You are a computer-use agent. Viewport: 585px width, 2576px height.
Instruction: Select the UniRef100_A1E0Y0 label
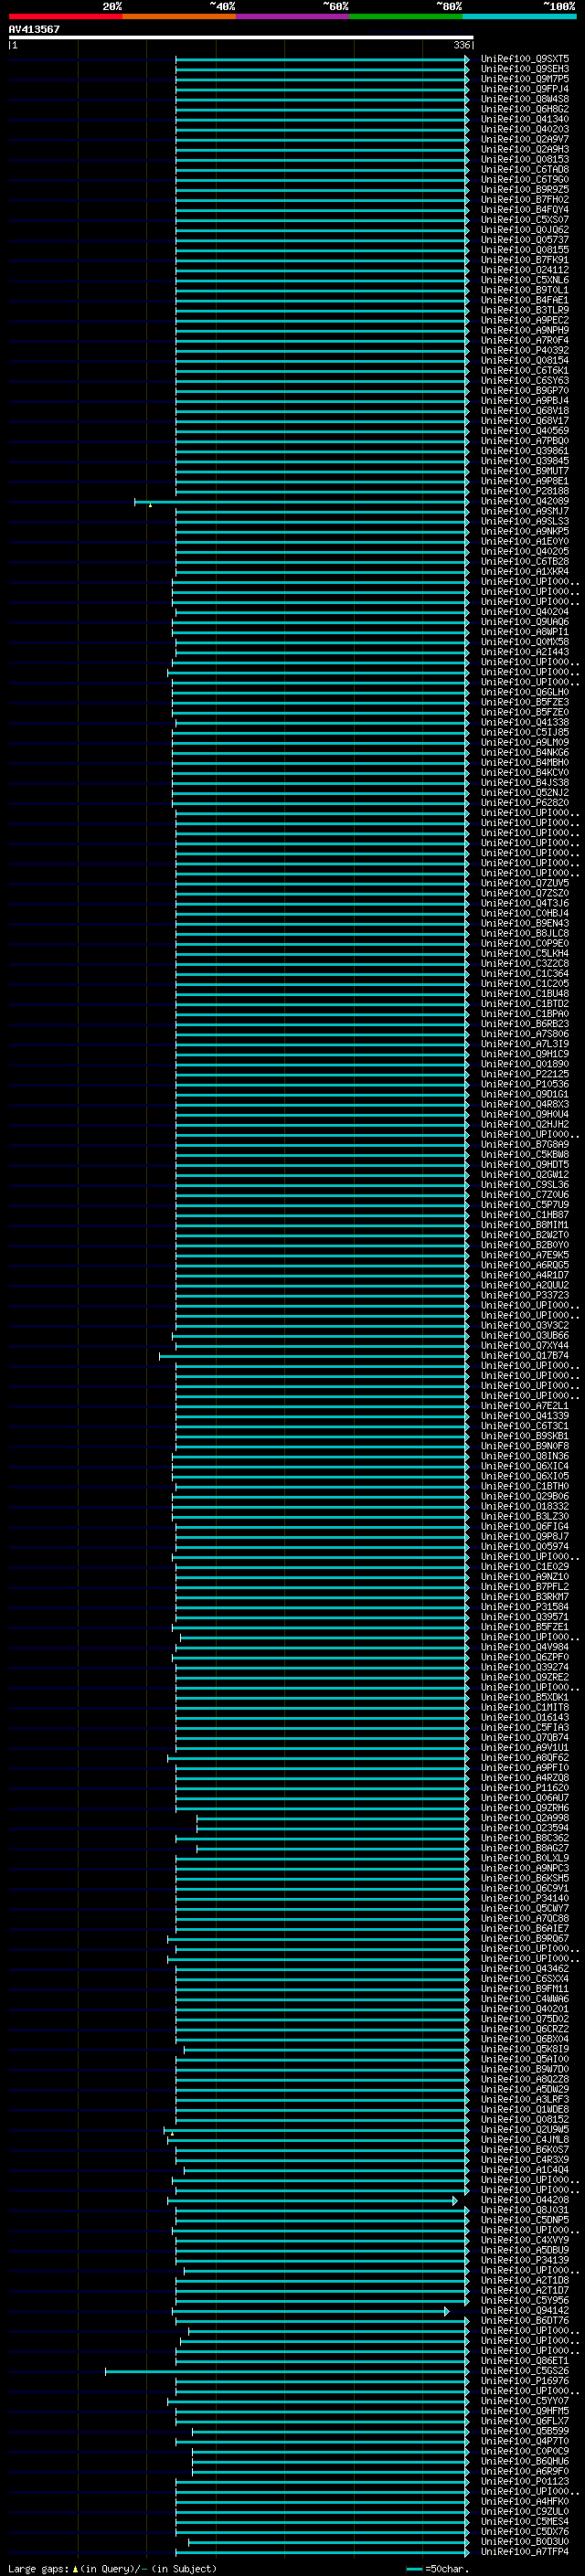[524, 541]
